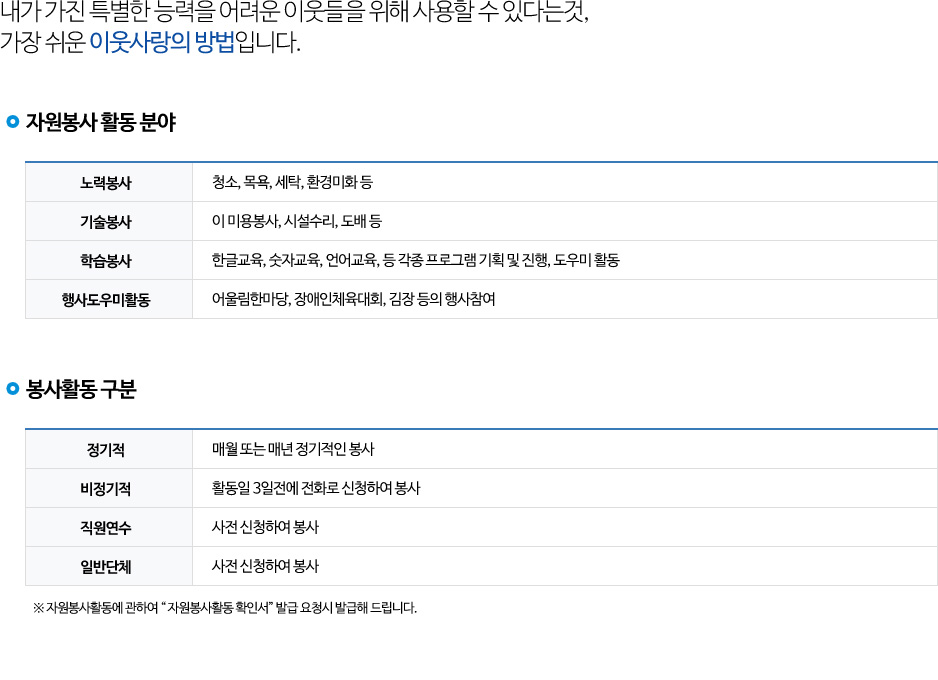
Task: Select the 행사도우미활동 header cell
Action: (109, 299)
